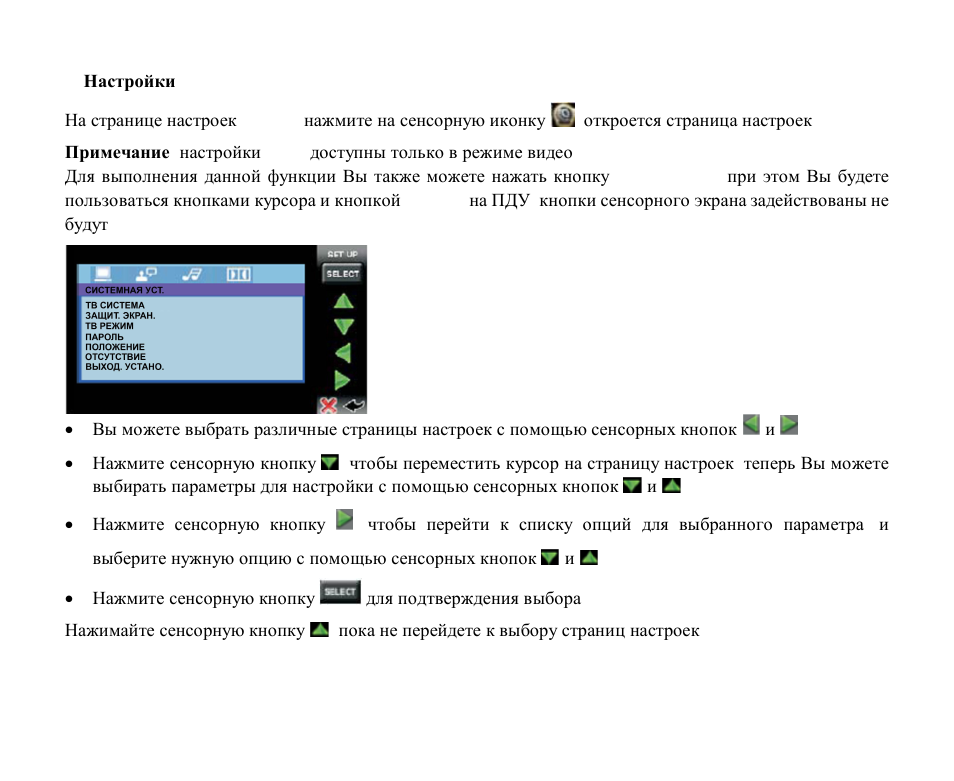Open the language setup tab icon
Viewport: 954px width, 781px height.
[x=146, y=274]
